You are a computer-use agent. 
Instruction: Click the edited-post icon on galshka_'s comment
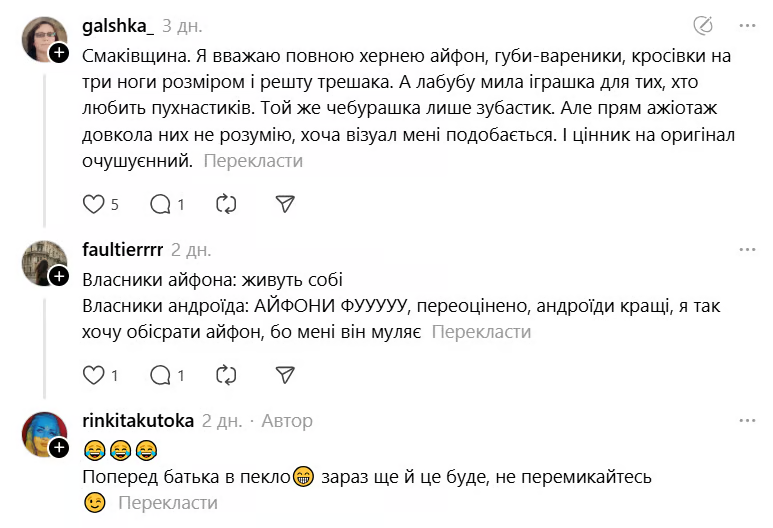703,25
